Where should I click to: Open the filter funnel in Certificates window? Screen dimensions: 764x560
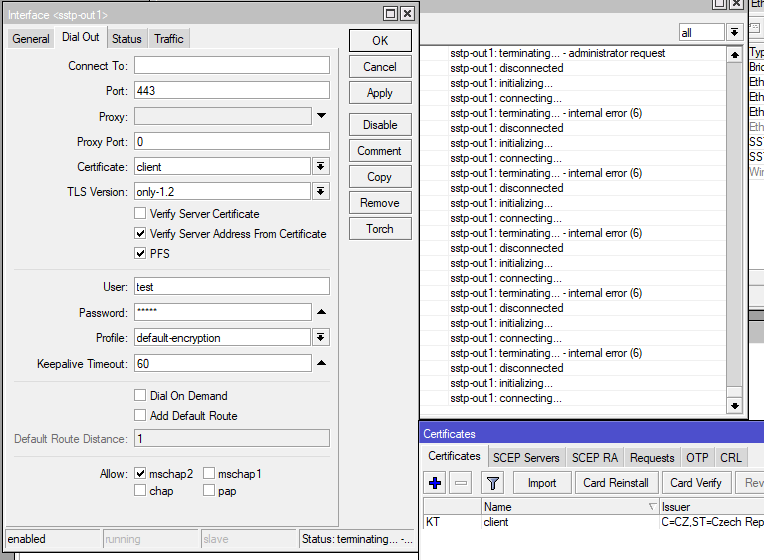click(493, 483)
